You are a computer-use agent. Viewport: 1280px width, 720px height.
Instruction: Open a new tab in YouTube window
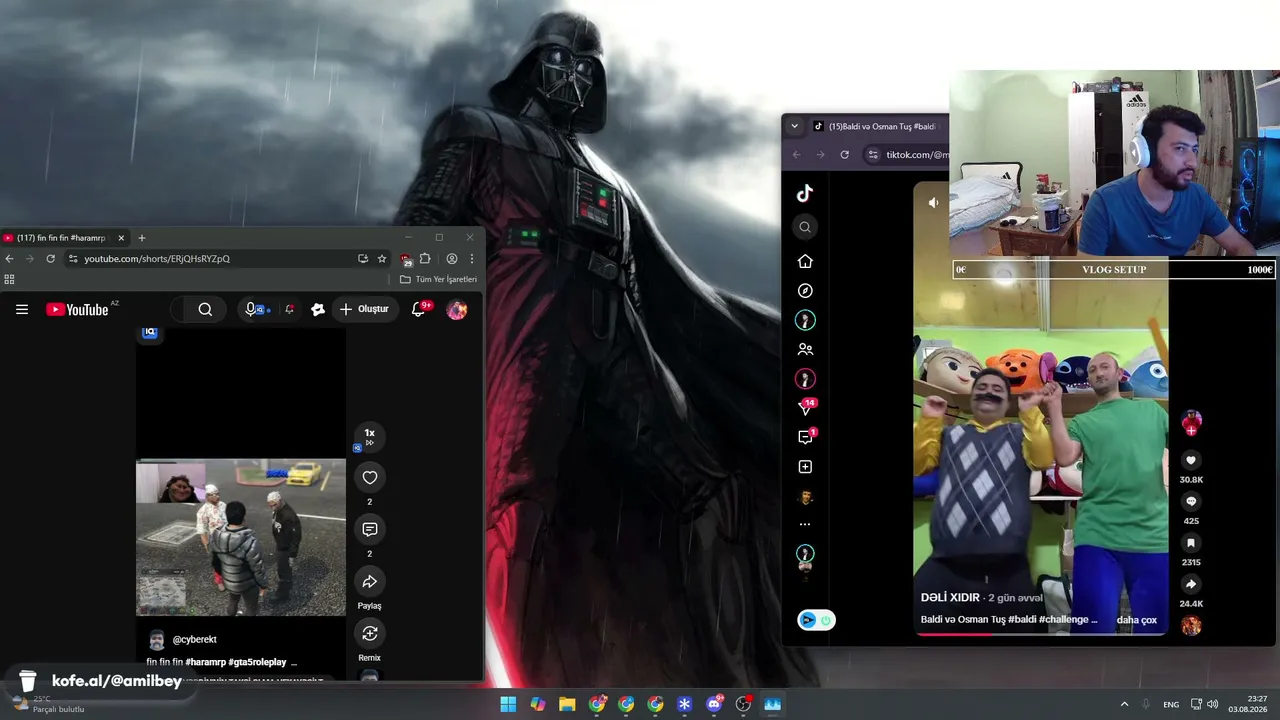click(142, 238)
